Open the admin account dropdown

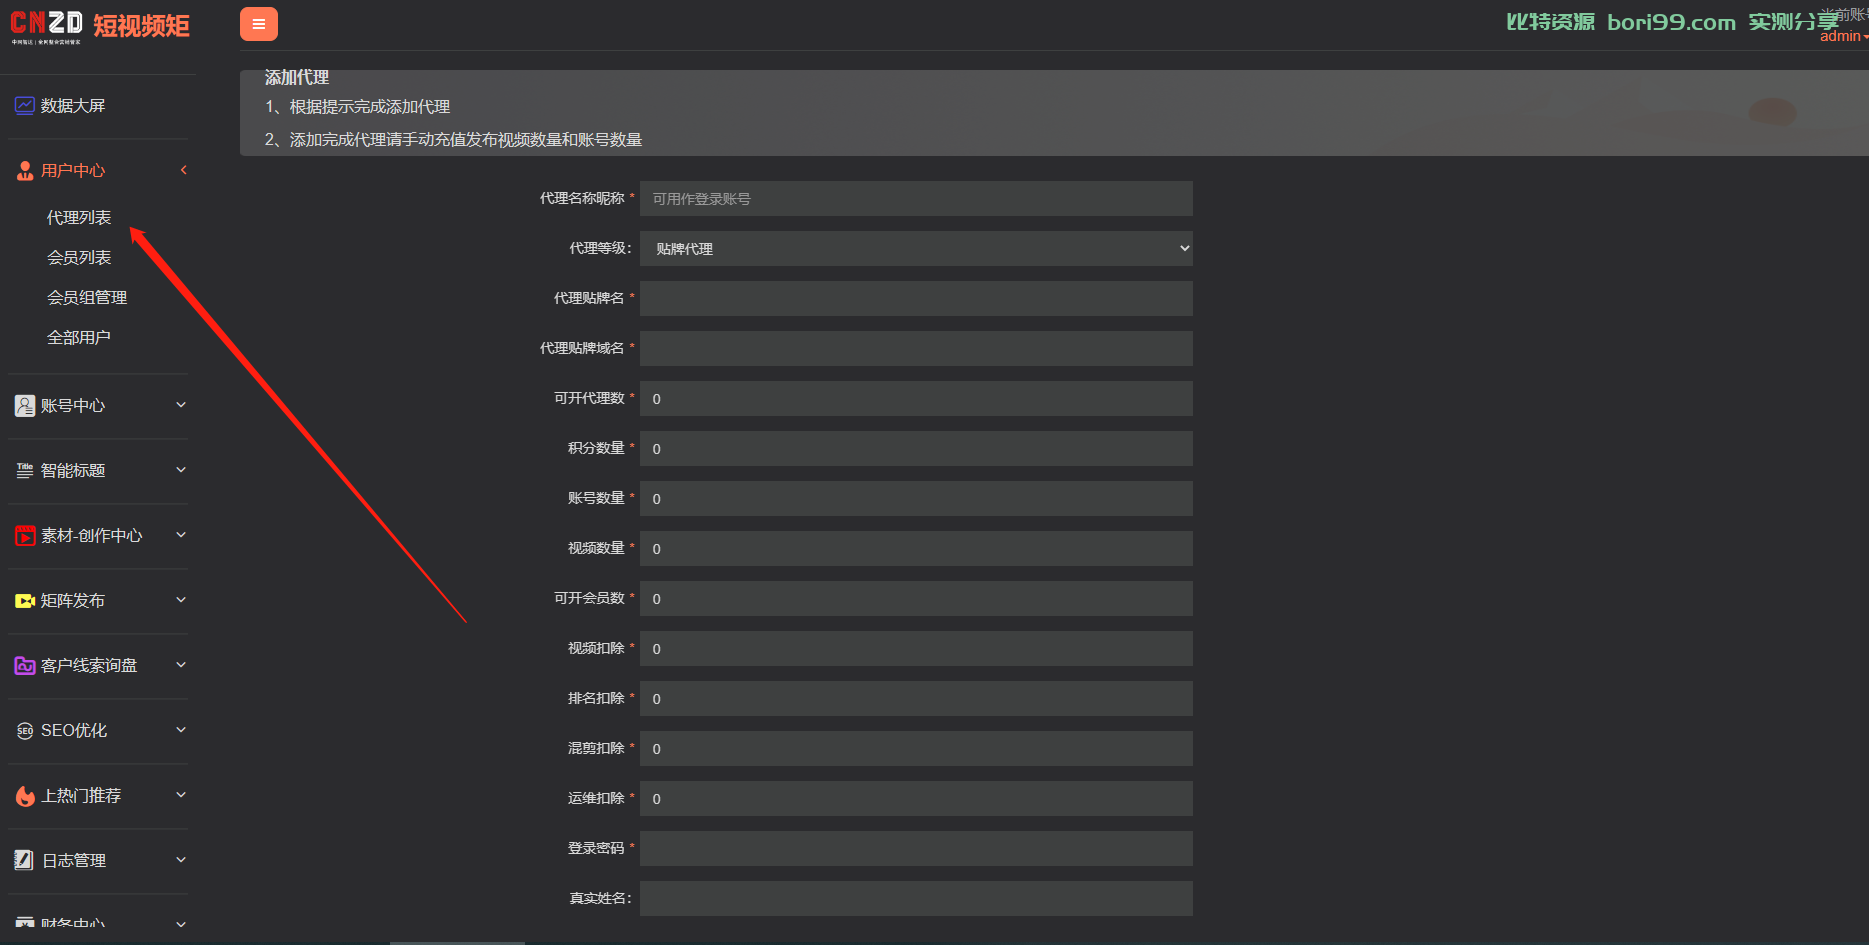coord(1843,36)
